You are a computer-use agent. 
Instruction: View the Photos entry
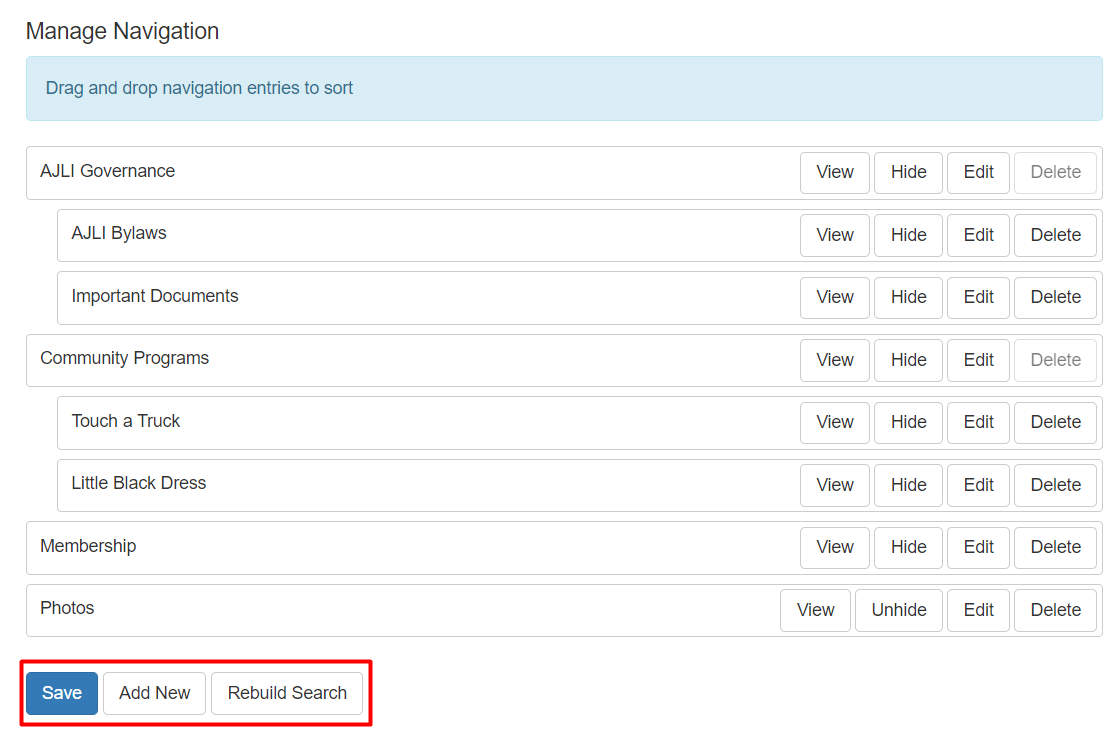coord(815,610)
